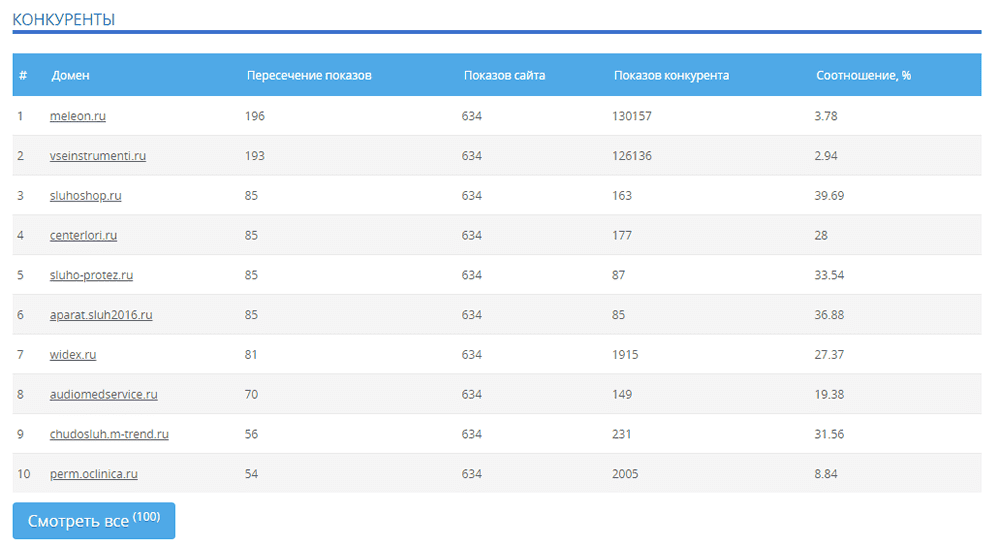Click the Домен column header
The height and width of the screenshot is (547, 1000).
(x=70, y=75)
